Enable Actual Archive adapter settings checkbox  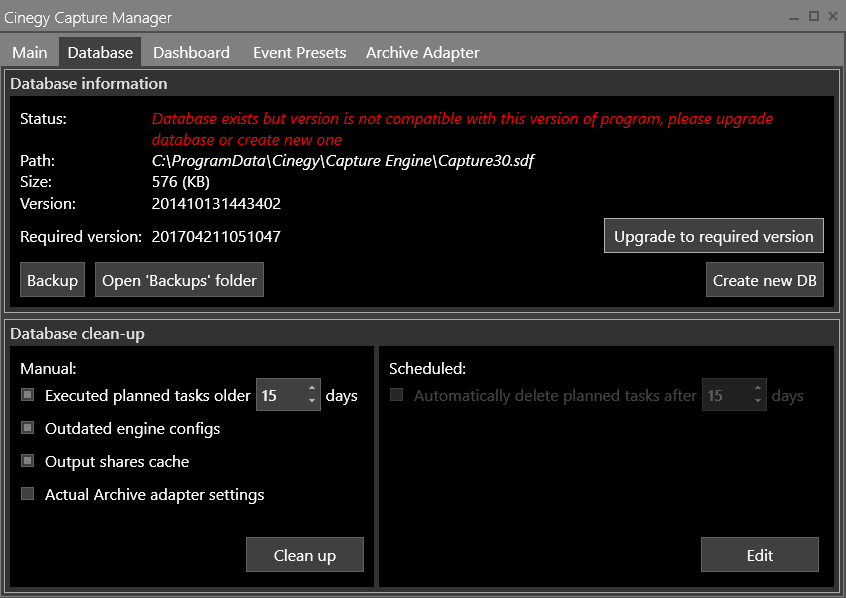28,494
